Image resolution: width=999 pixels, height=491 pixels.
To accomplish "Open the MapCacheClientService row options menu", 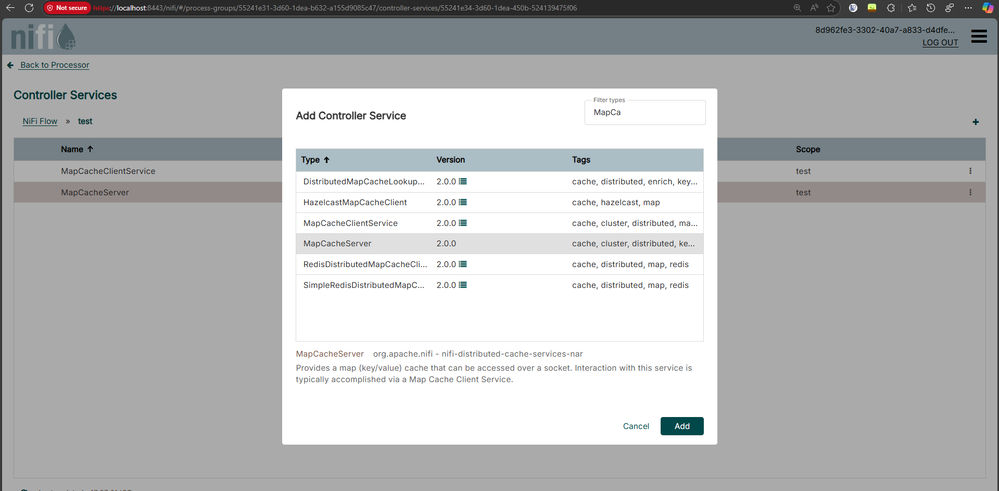I will click(x=970, y=171).
